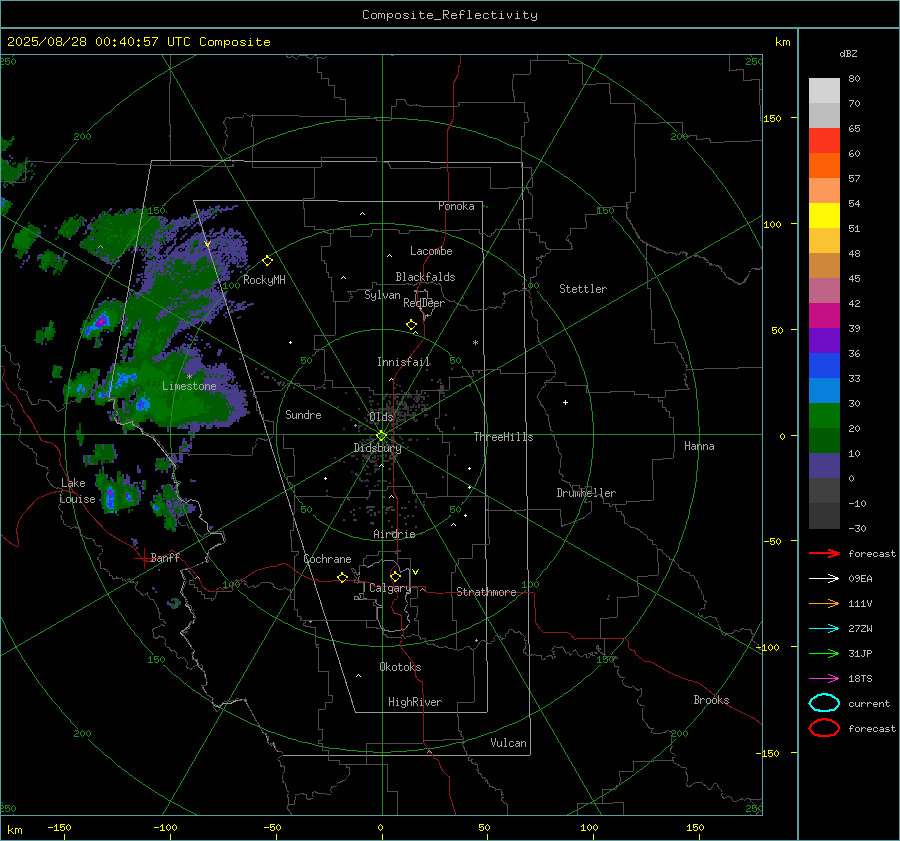900x841 pixels.
Task: Click the Drumheller label
Action: pyautogui.click(x=586, y=493)
